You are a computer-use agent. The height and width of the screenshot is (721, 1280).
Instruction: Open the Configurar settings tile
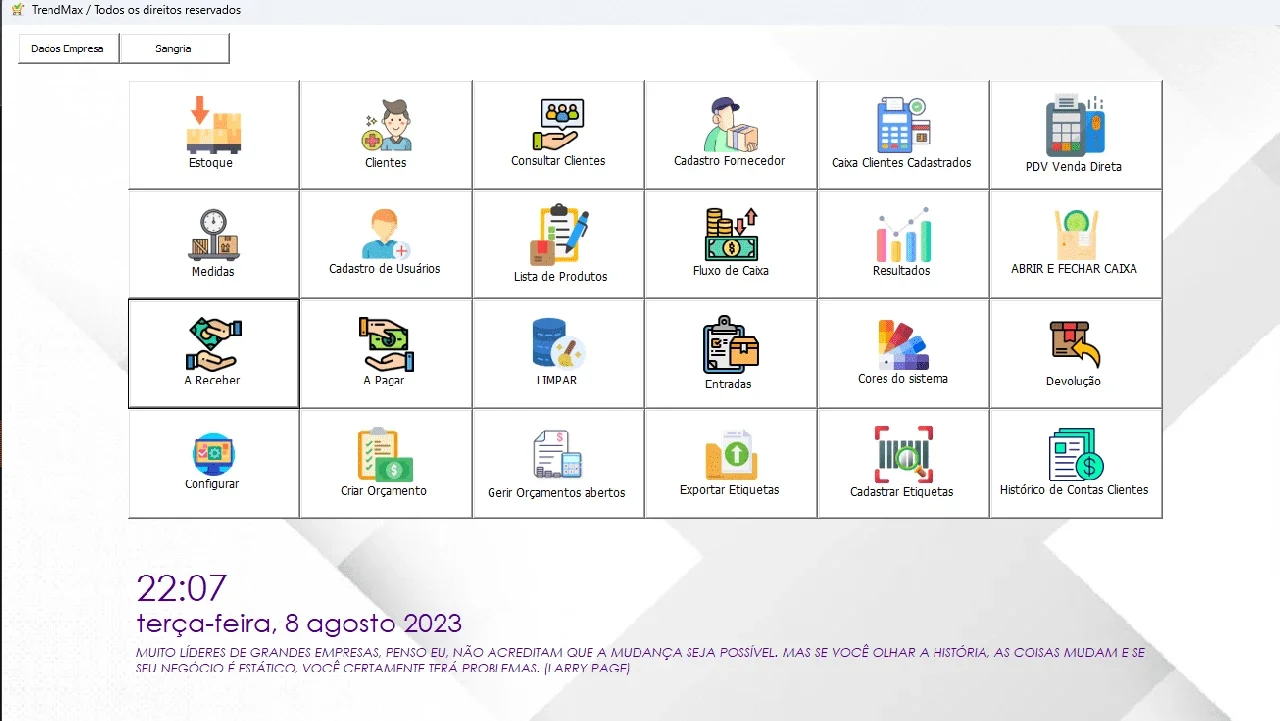tap(214, 463)
